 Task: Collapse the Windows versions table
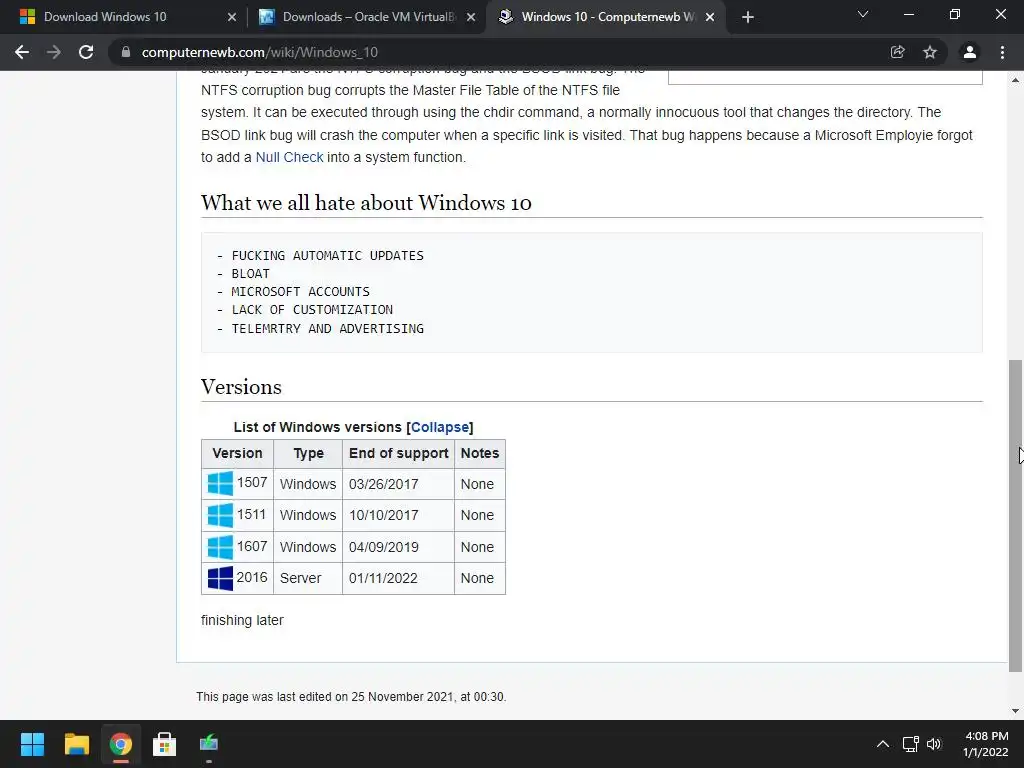coord(440,427)
